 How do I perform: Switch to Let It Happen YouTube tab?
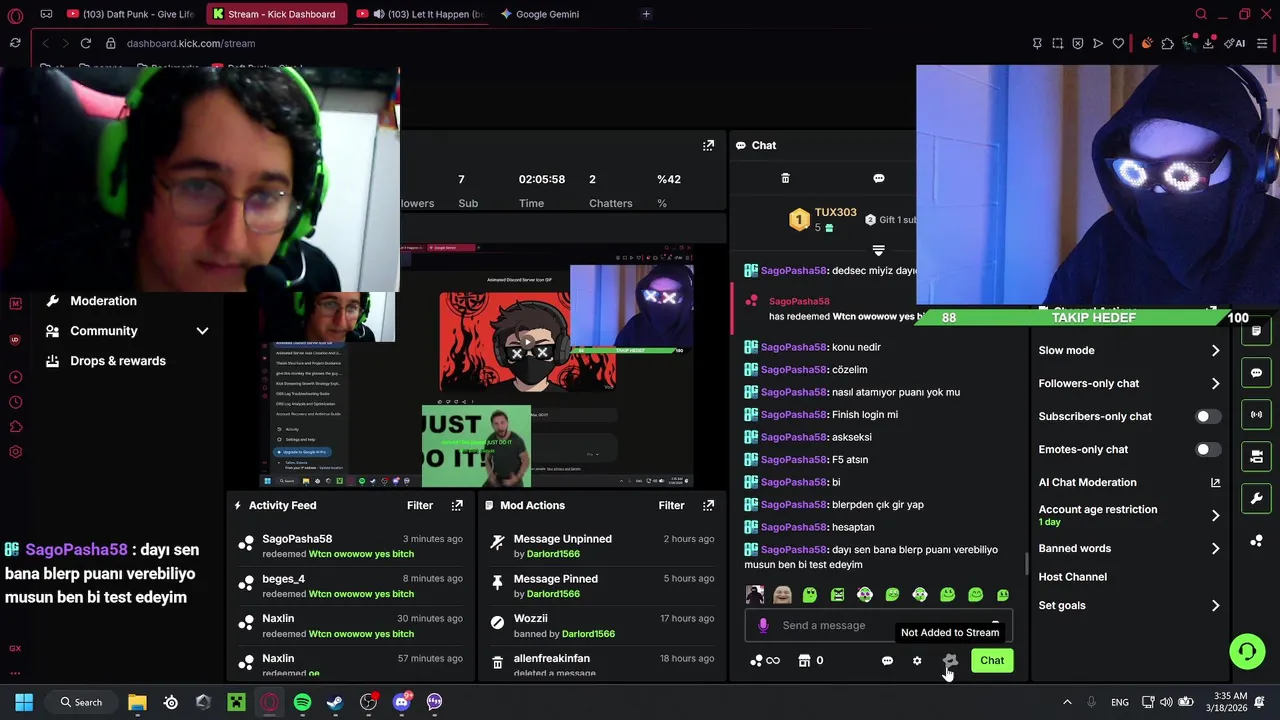pos(420,14)
